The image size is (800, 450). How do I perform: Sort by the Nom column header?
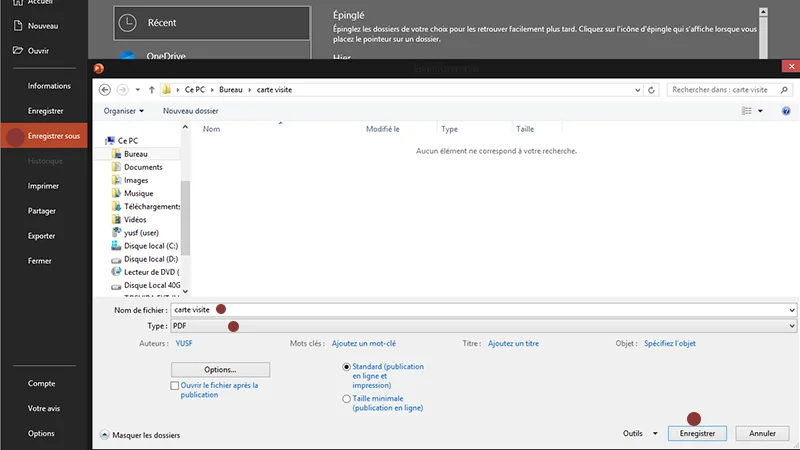211,129
